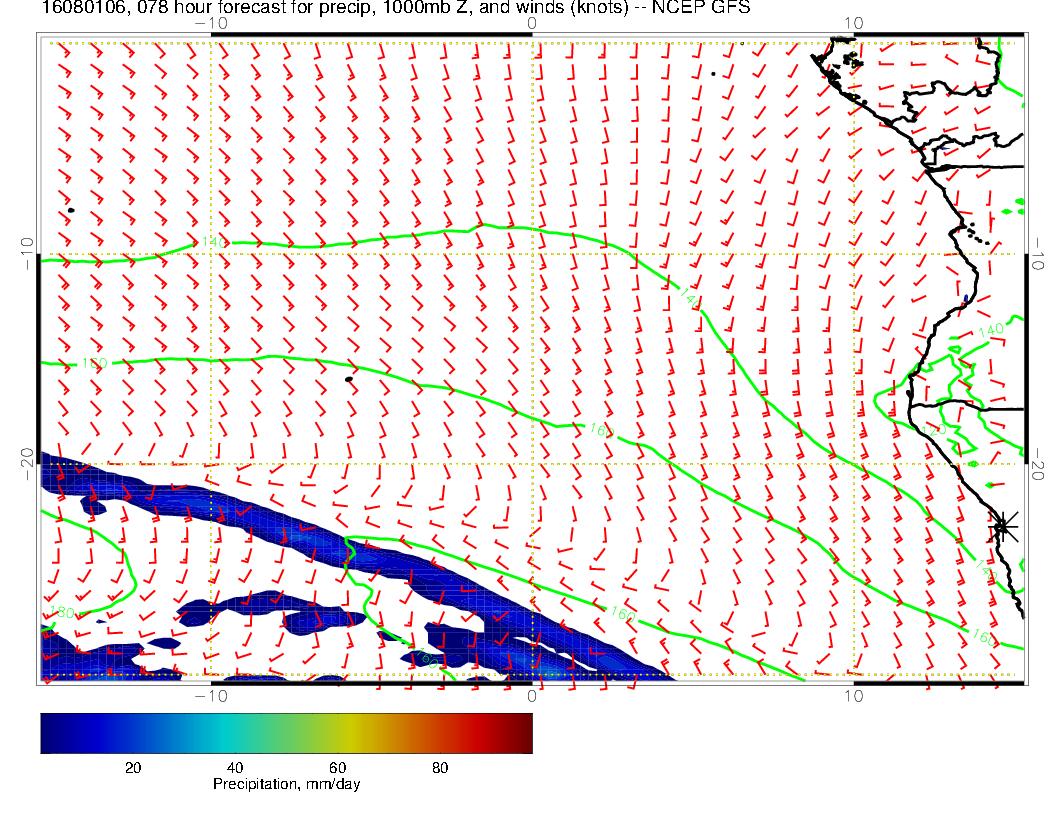Image resolution: width=1056 pixels, height=816 pixels.
Task: Click the '80' tick label under the colorbar
Action: coord(440,768)
